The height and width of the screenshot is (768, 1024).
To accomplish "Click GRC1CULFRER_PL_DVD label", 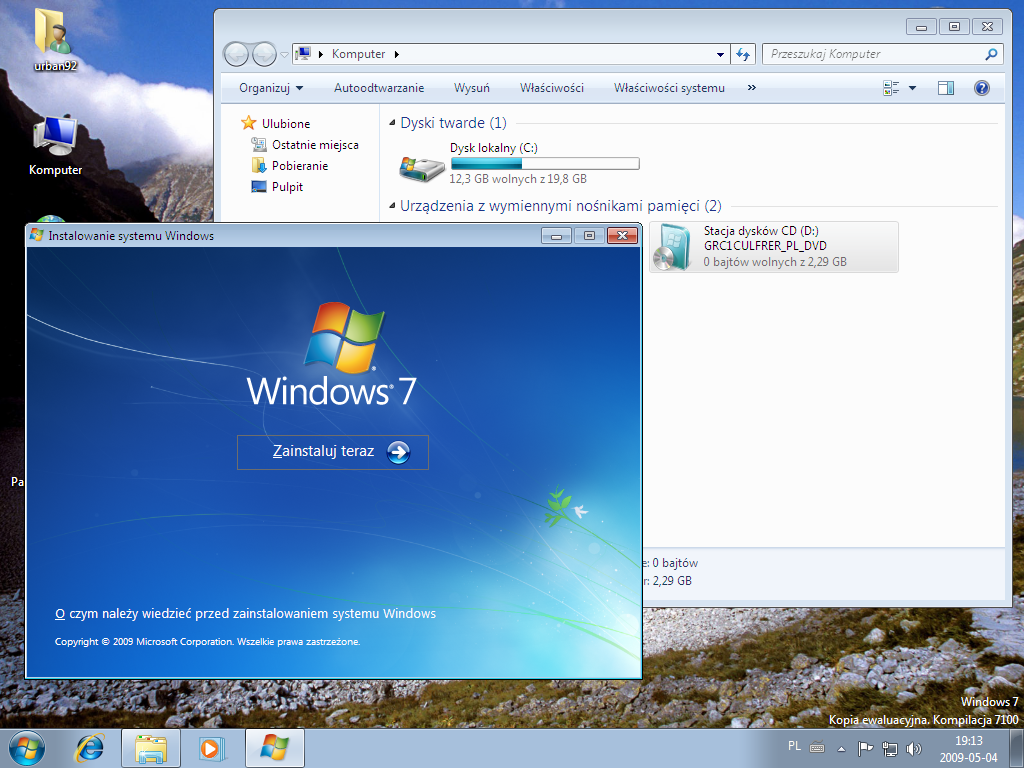I will pyautogui.click(x=765, y=246).
